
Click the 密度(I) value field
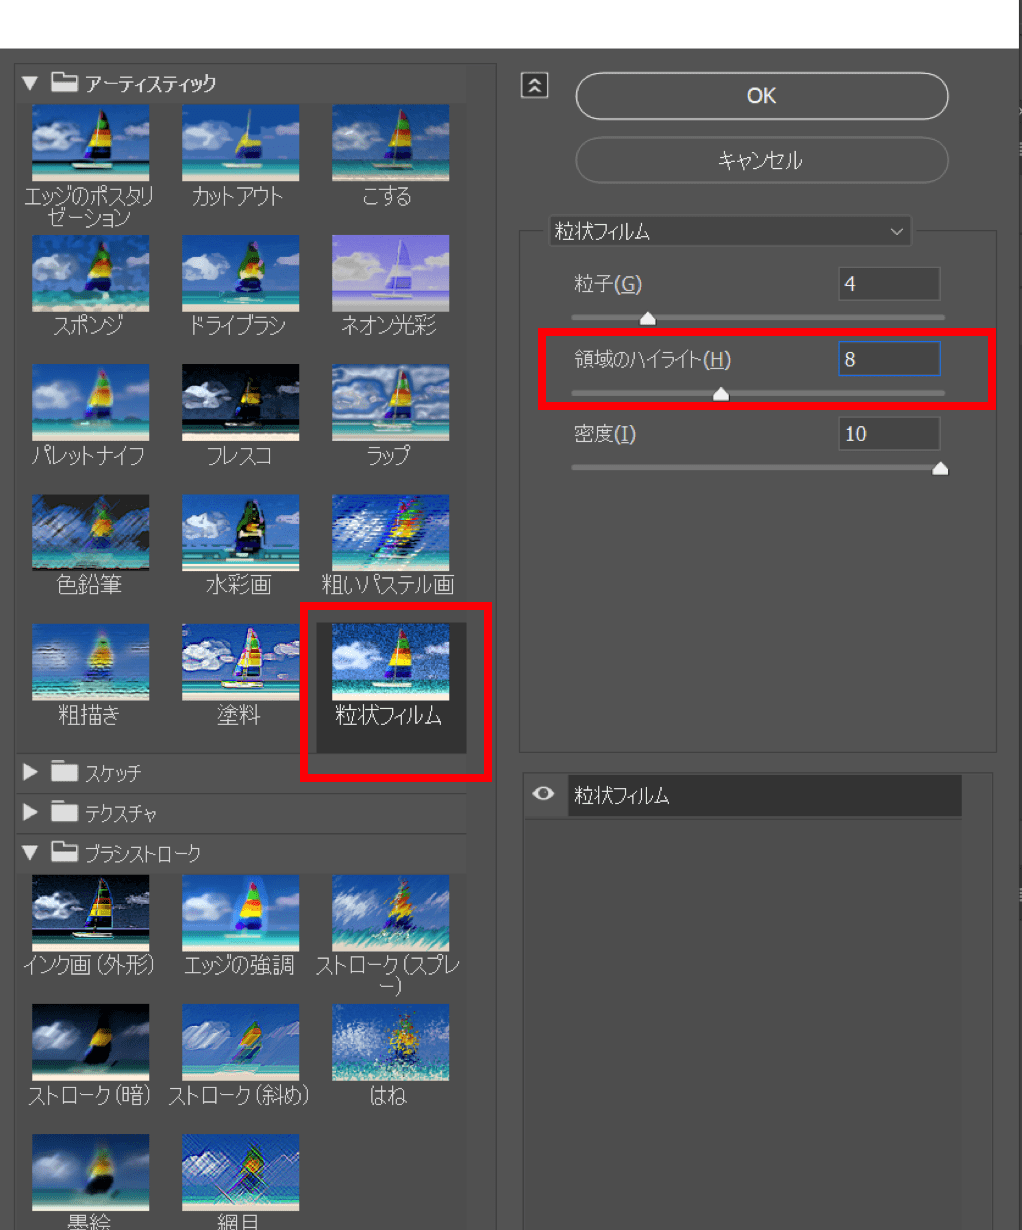click(x=889, y=434)
